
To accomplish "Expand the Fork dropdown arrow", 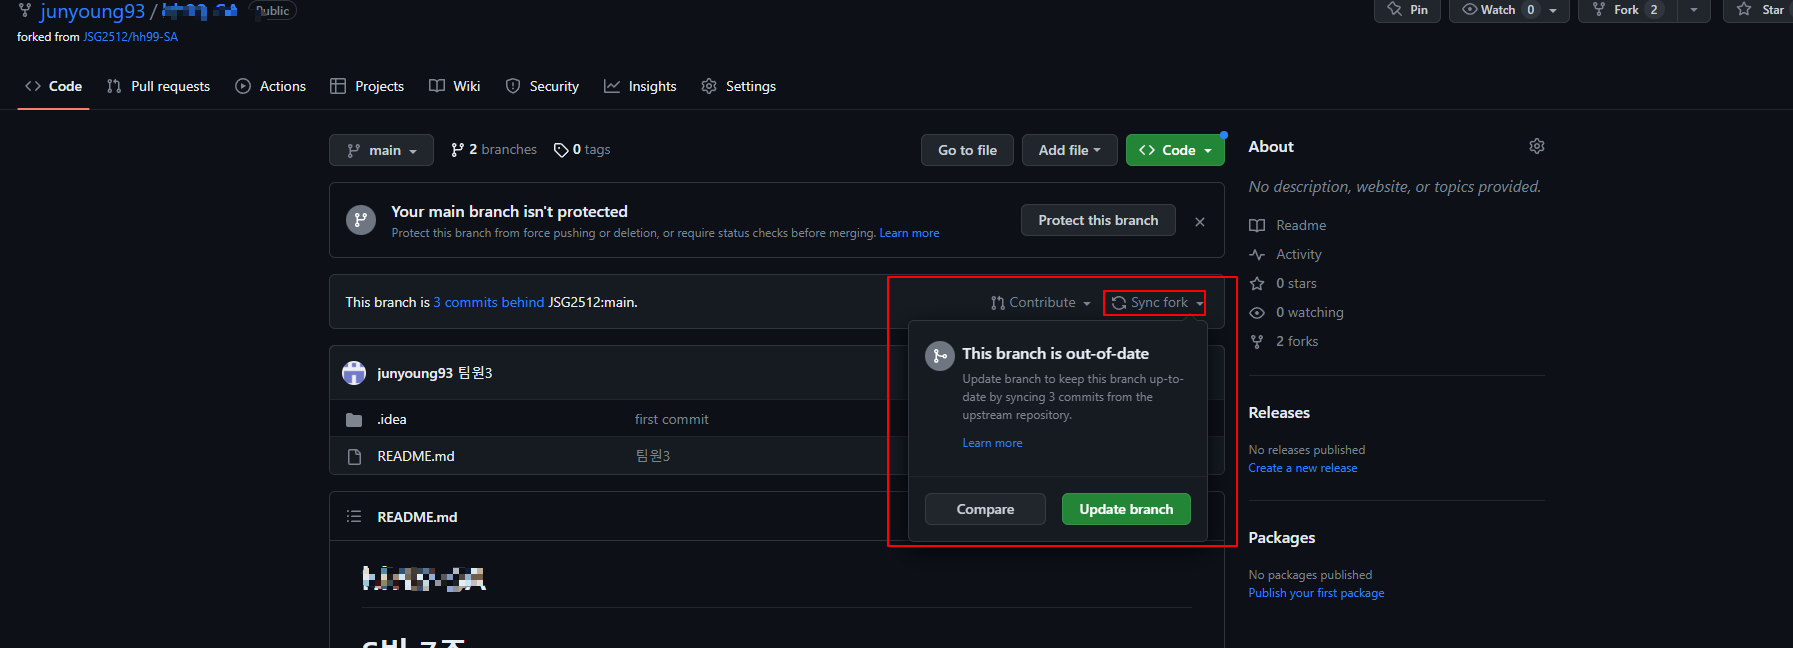I will (1694, 10).
